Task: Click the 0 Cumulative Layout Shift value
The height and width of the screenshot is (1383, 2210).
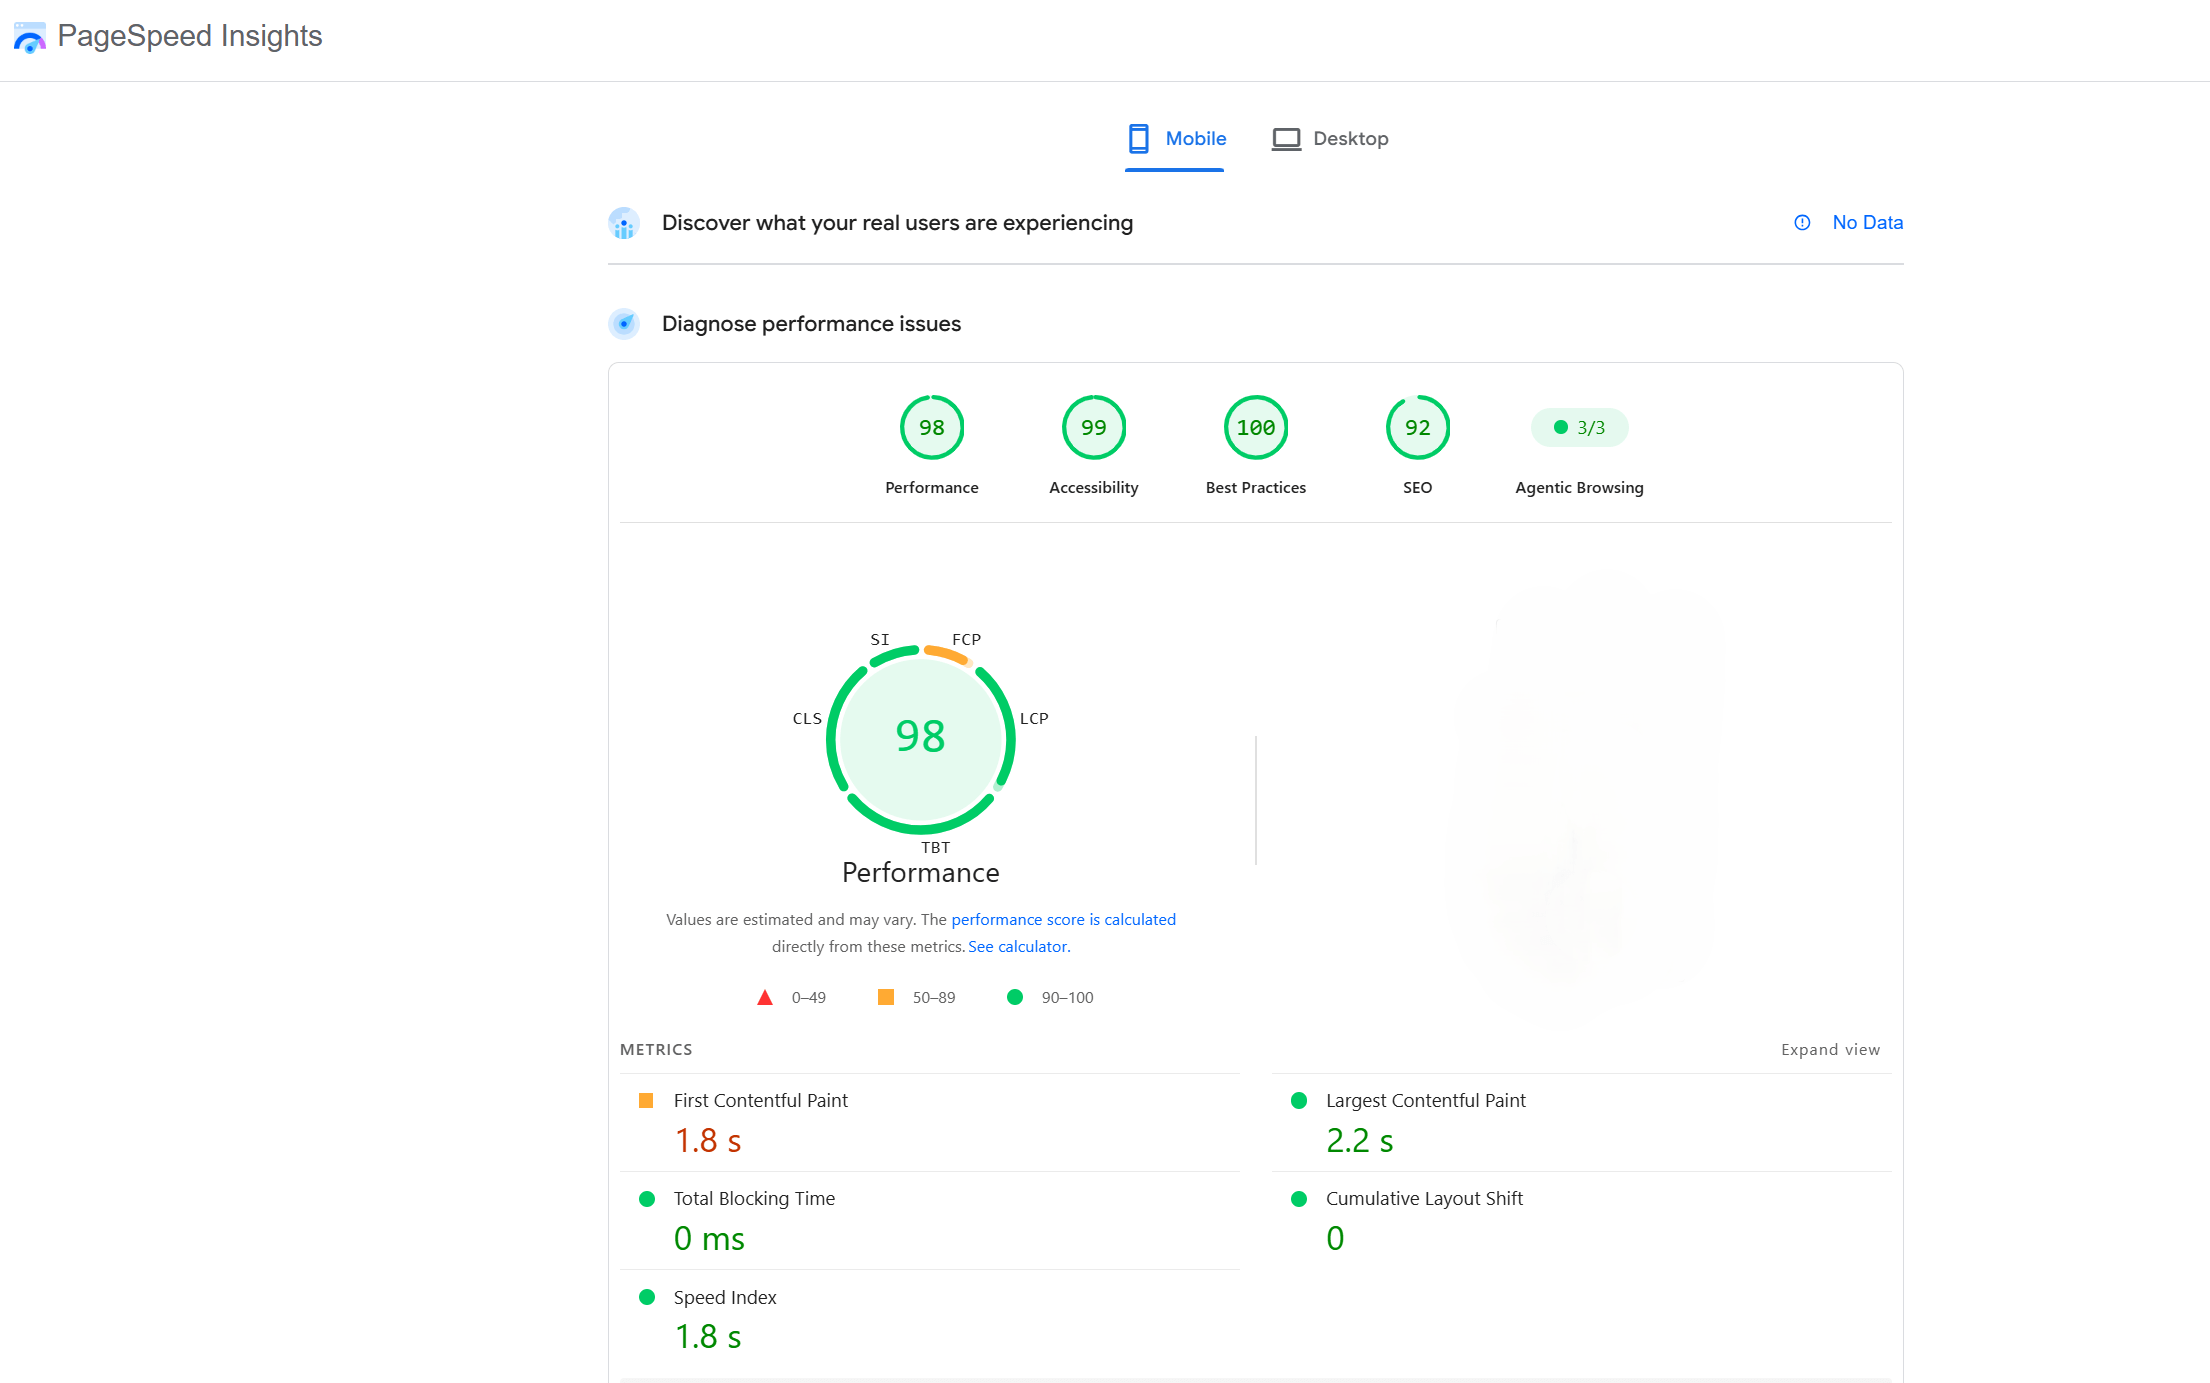Action: pos(1335,1239)
